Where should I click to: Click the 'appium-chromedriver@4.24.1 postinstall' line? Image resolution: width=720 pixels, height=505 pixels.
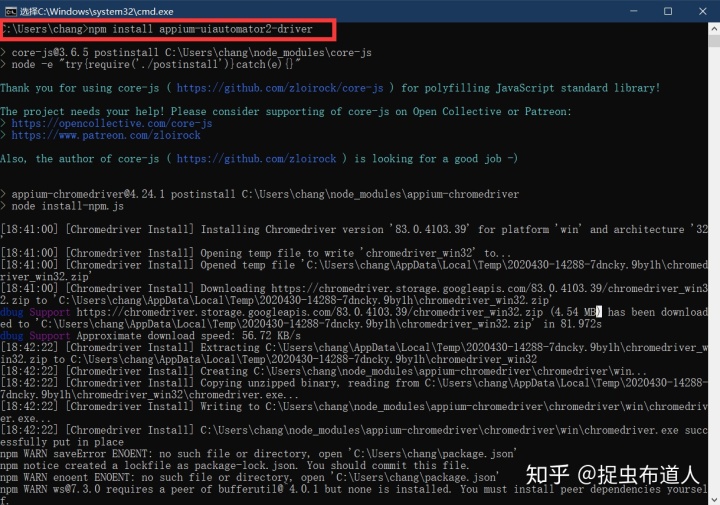259,194
